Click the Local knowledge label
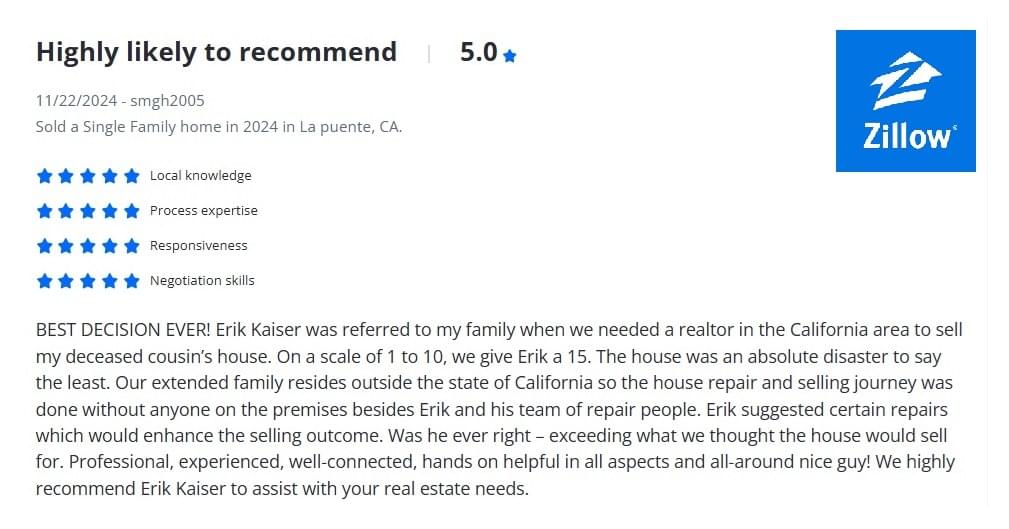The width and height of the screenshot is (1009, 529). (201, 176)
